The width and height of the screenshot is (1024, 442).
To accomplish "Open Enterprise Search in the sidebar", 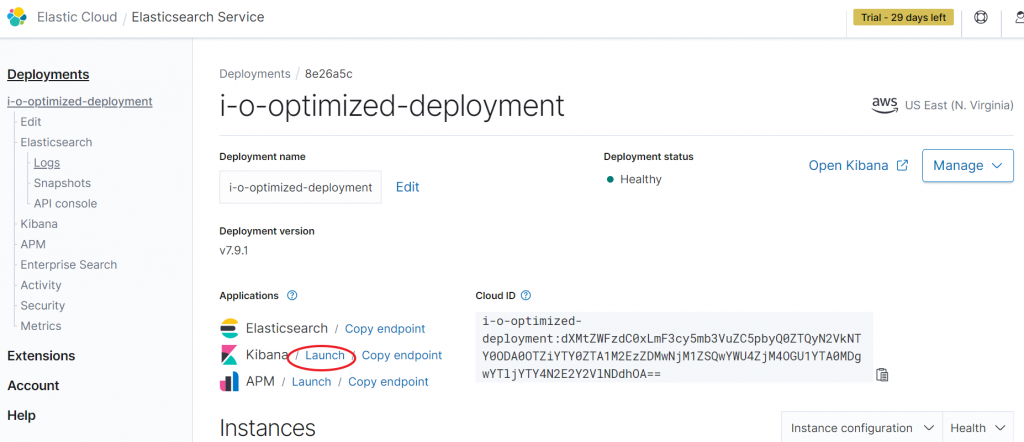I will pos(69,265).
